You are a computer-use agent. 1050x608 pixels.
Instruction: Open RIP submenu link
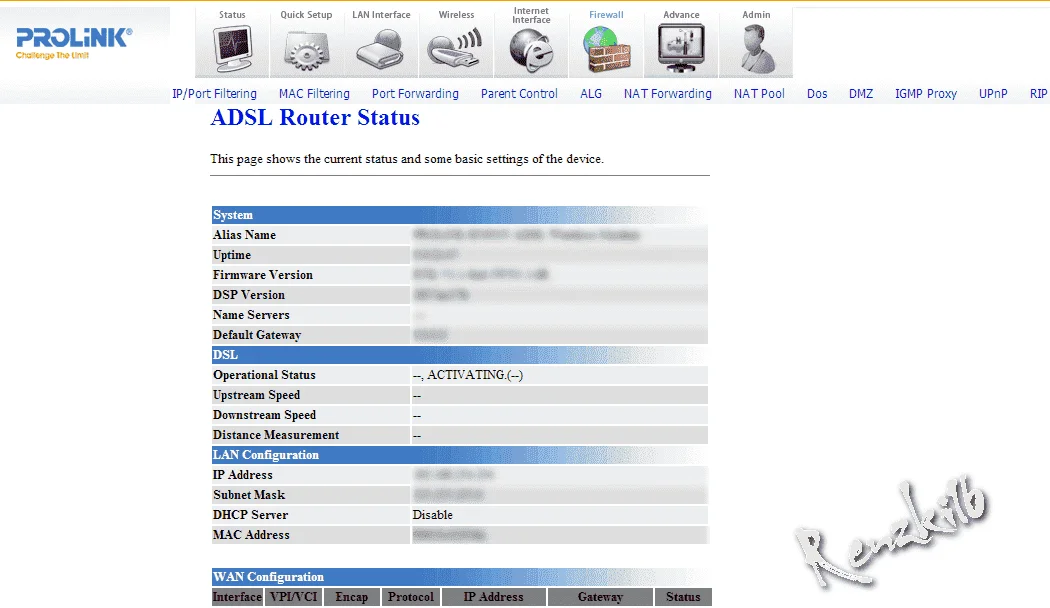tap(1038, 94)
